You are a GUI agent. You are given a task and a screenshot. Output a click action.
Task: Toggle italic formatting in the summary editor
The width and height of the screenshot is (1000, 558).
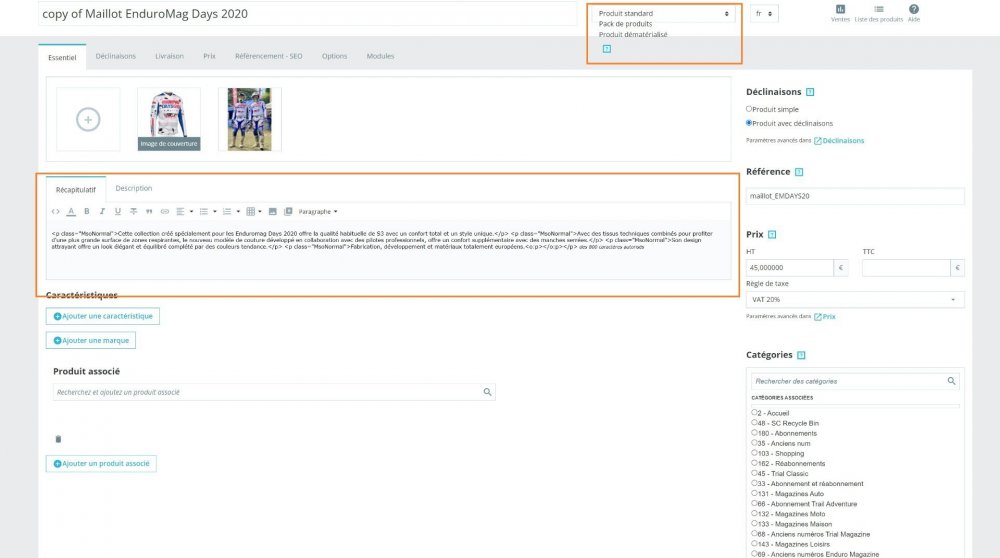pyautogui.click(x=102, y=212)
